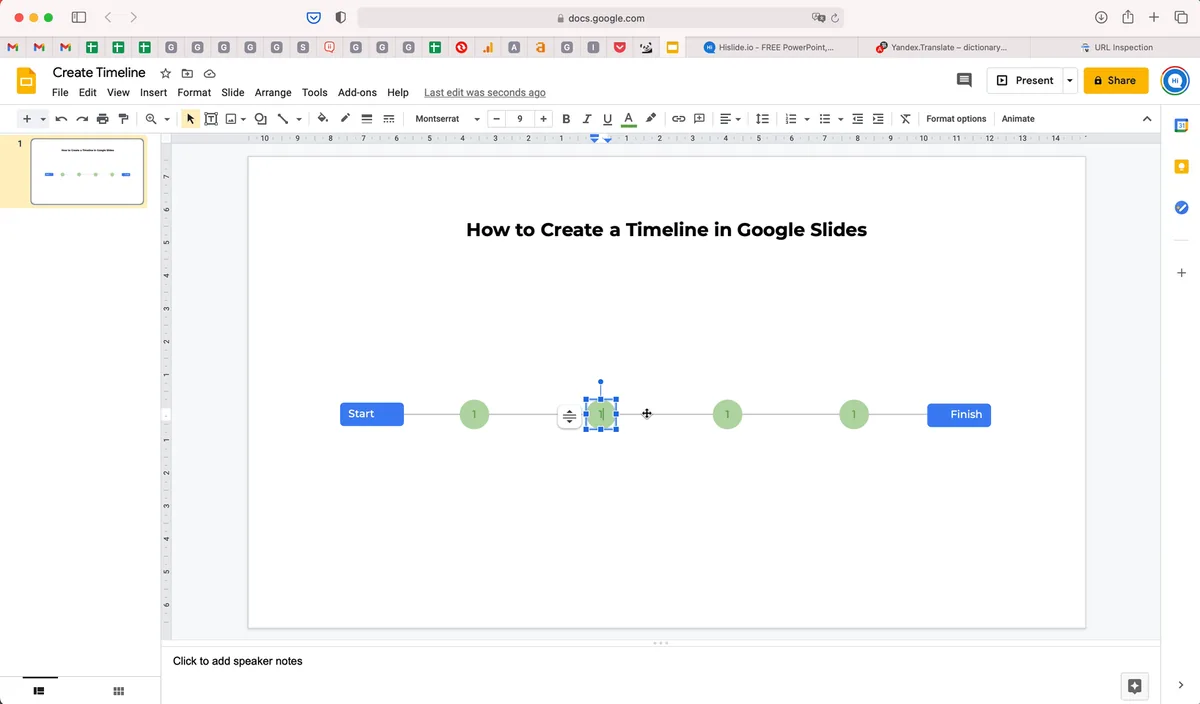This screenshot has width=1200, height=704.
Task: Print the presentation using the printer icon
Action: click(x=102, y=119)
